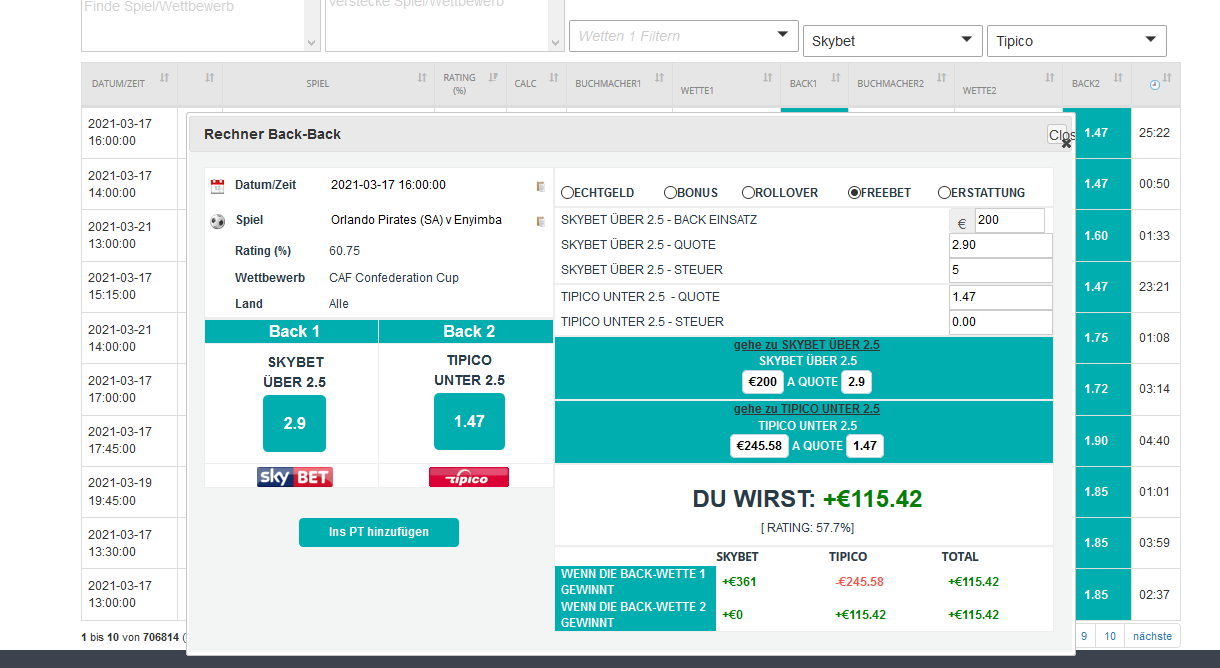Follow the gehe zu SKYBET ÜBER 2.5 link

point(807,345)
